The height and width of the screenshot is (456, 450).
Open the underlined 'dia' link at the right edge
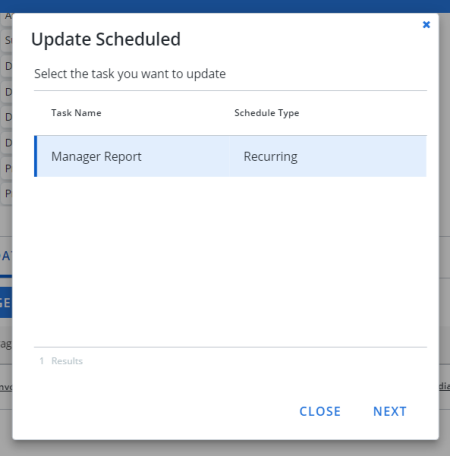[x=444, y=386]
